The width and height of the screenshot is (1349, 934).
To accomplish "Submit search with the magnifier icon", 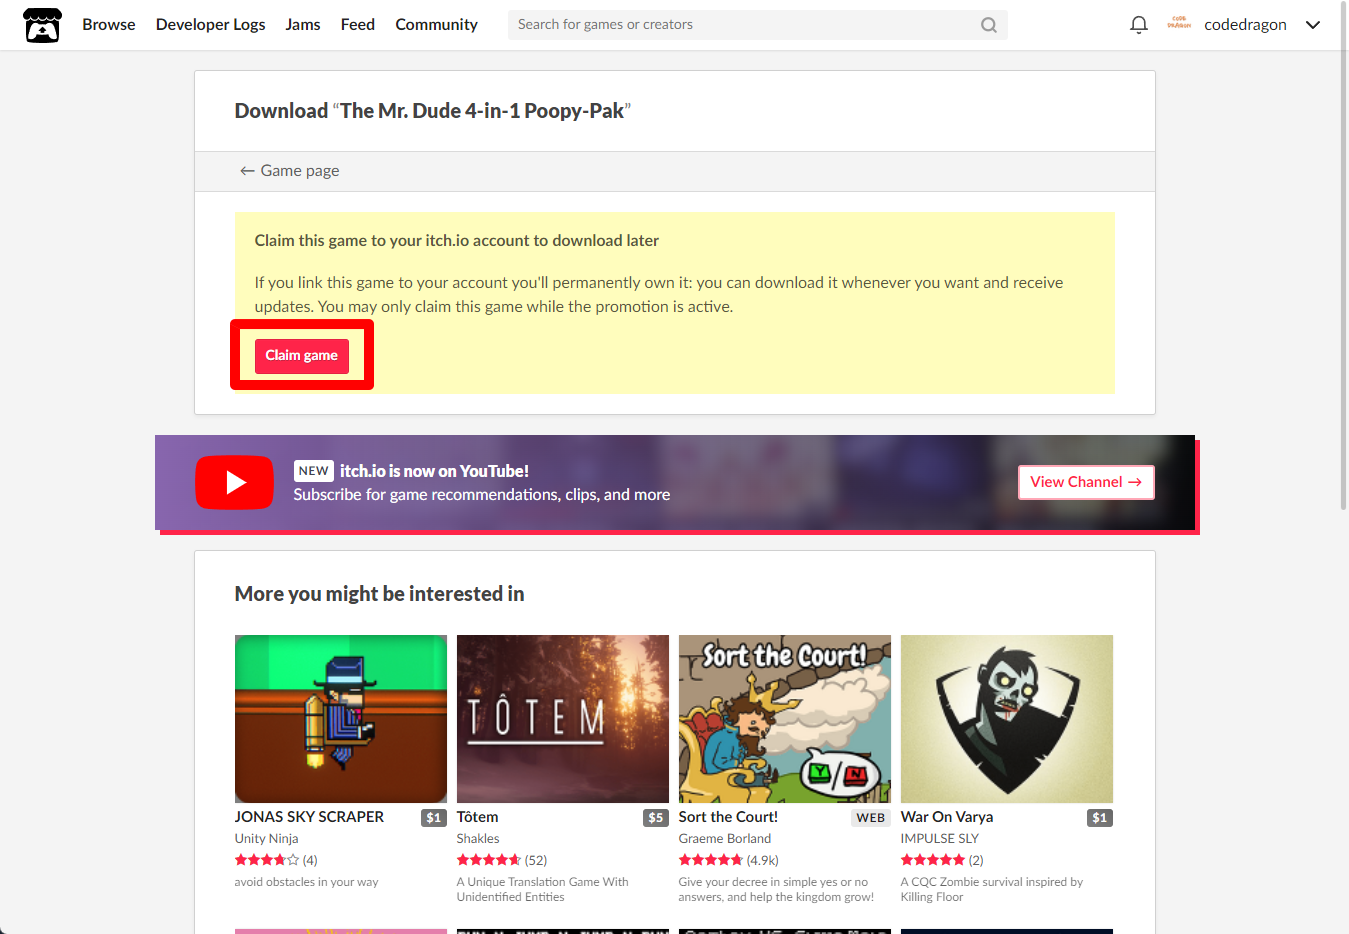I will point(989,25).
